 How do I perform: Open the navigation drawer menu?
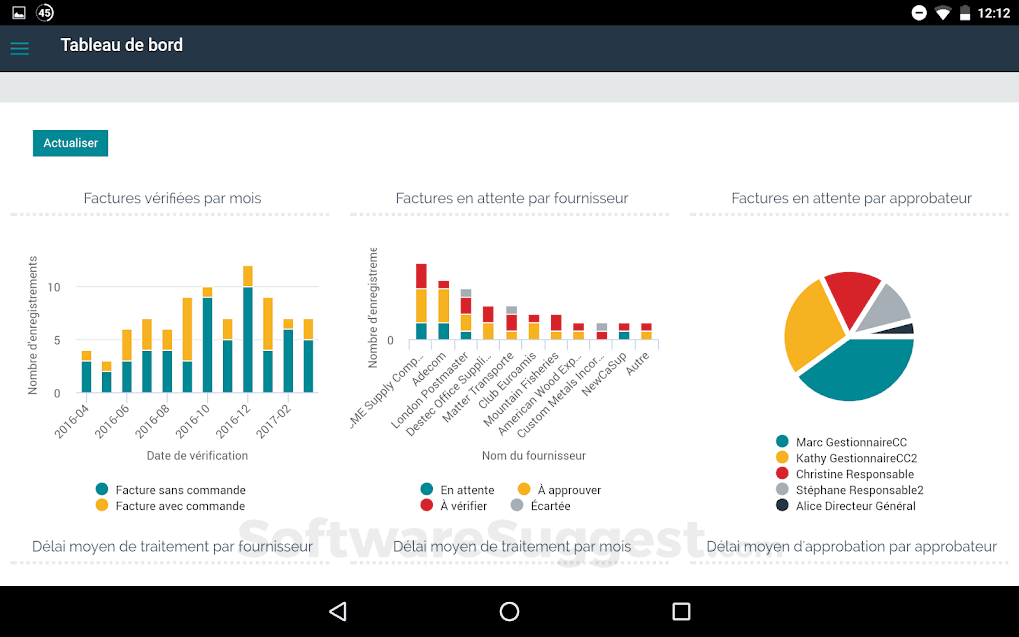19,47
